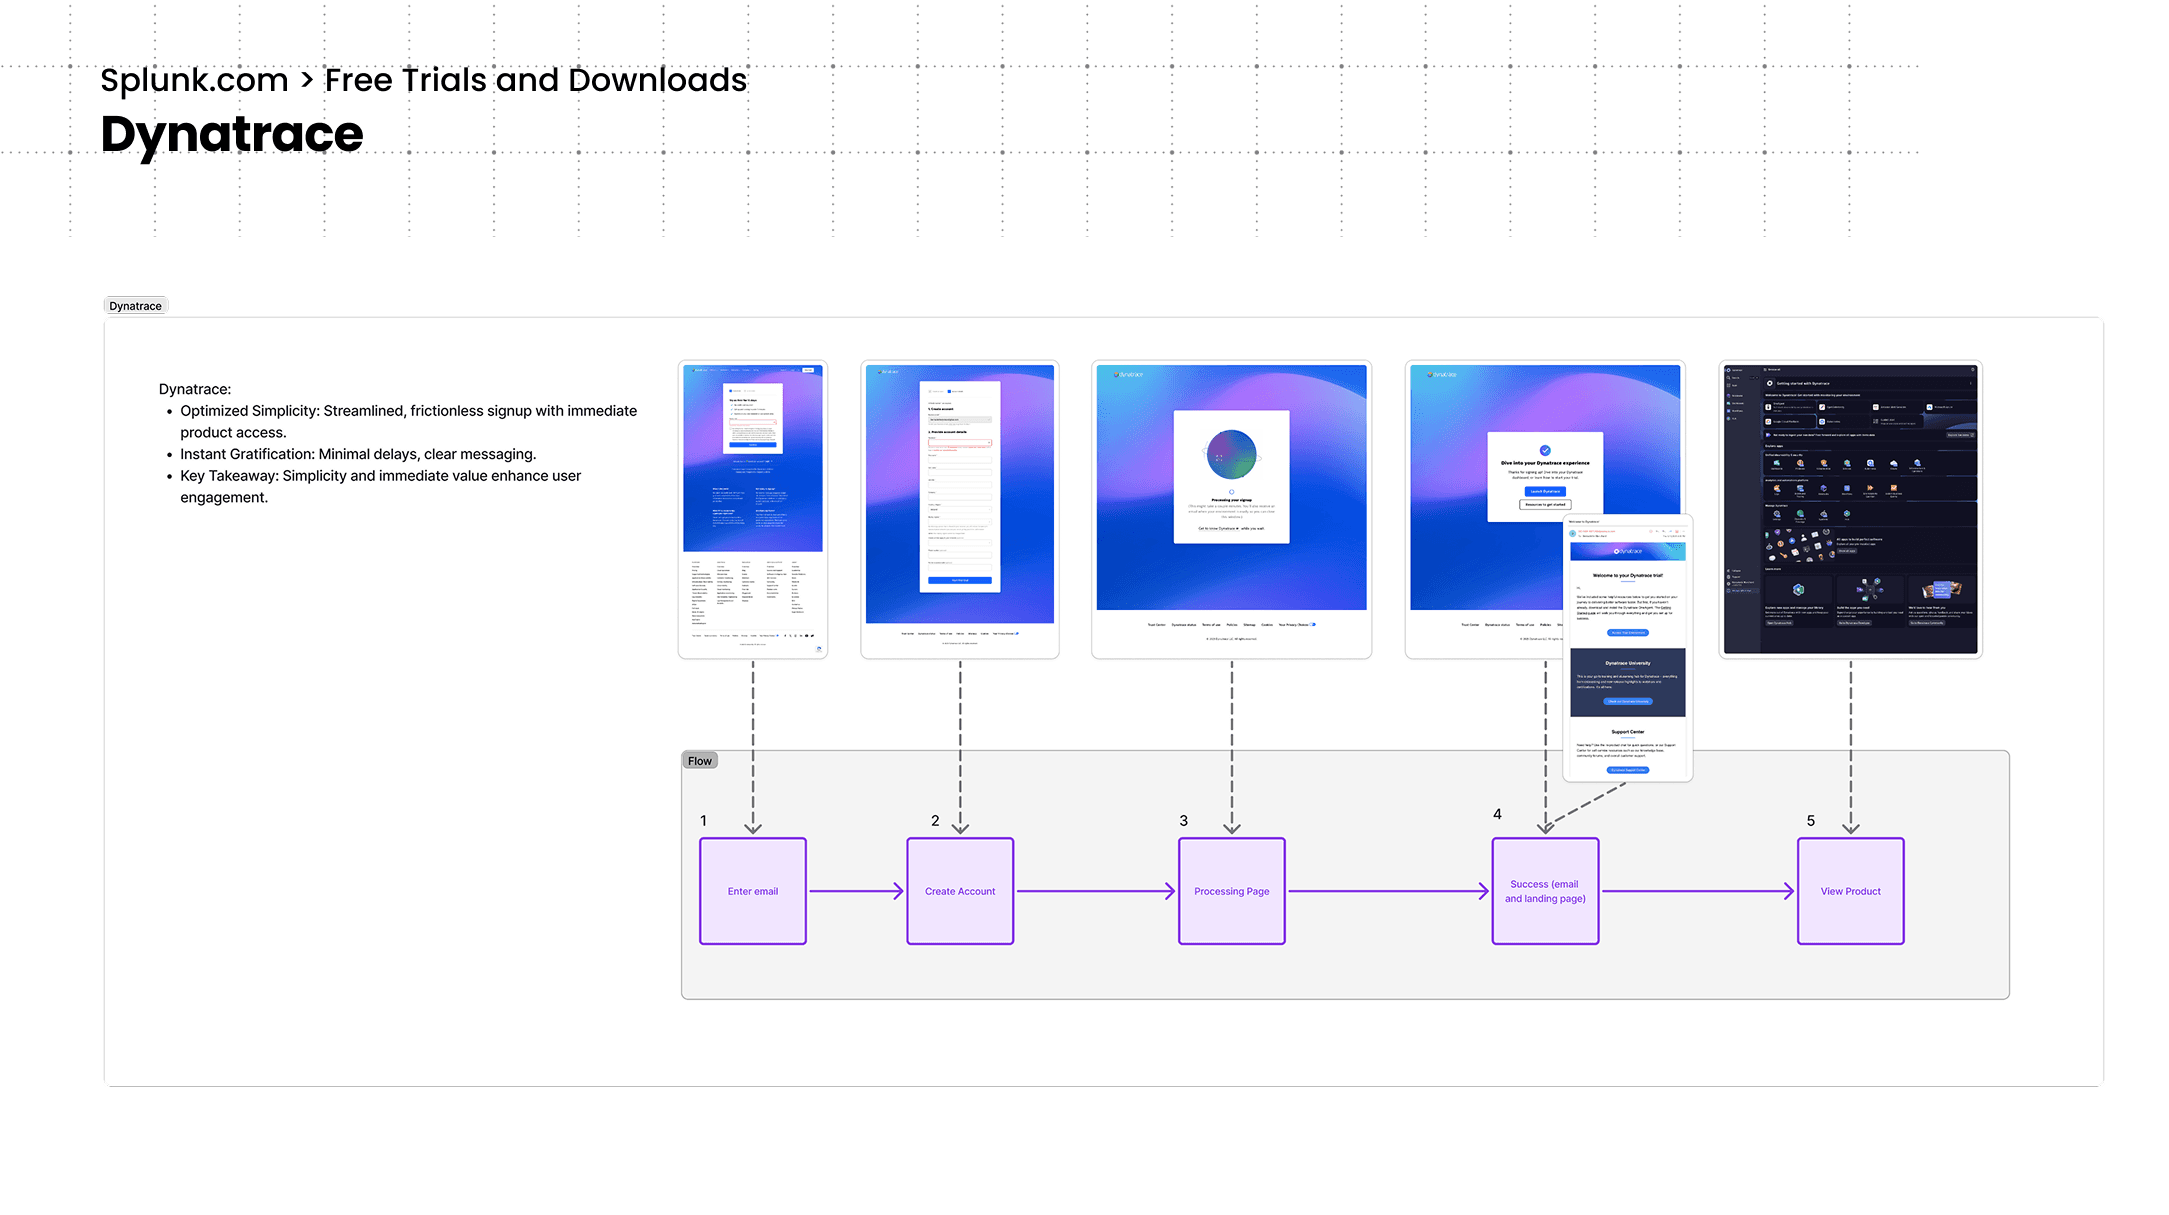Select the dark product dashboard screenshot
2169x1215 pixels.
(1849, 508)
